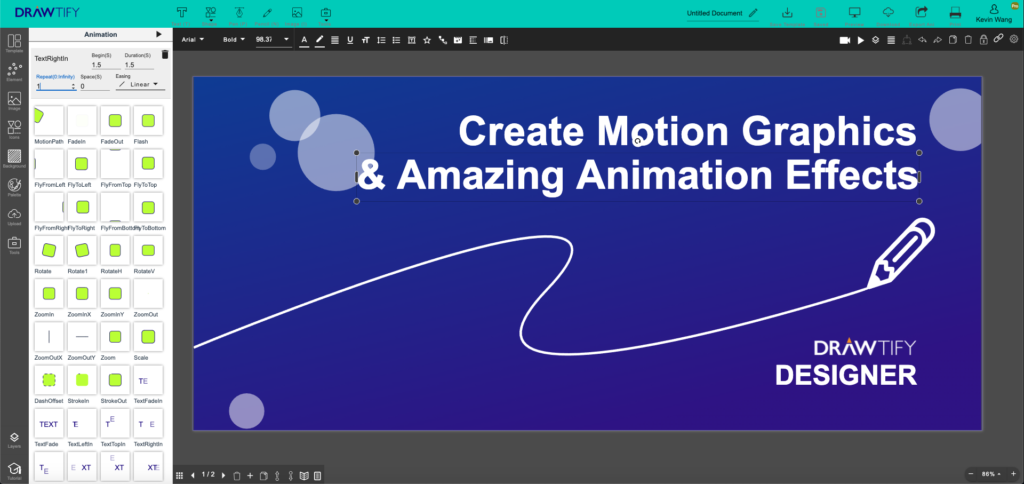Click the Duration(S) input field
1024x484 pixels.
click(139, 65)
